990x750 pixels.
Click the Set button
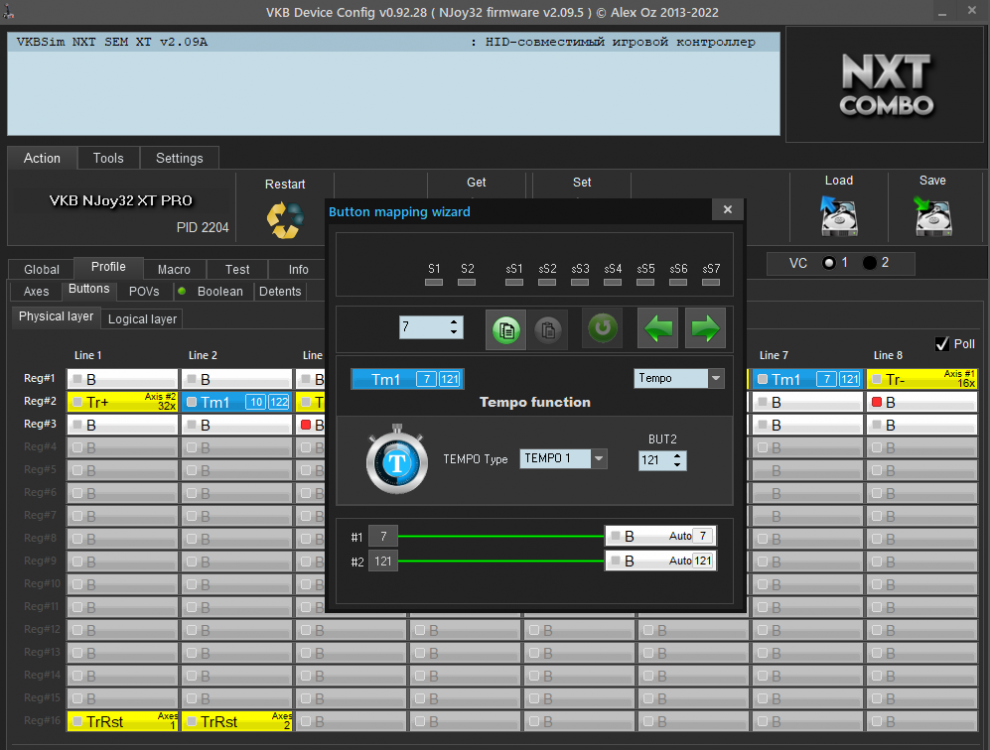pos(581,183)
